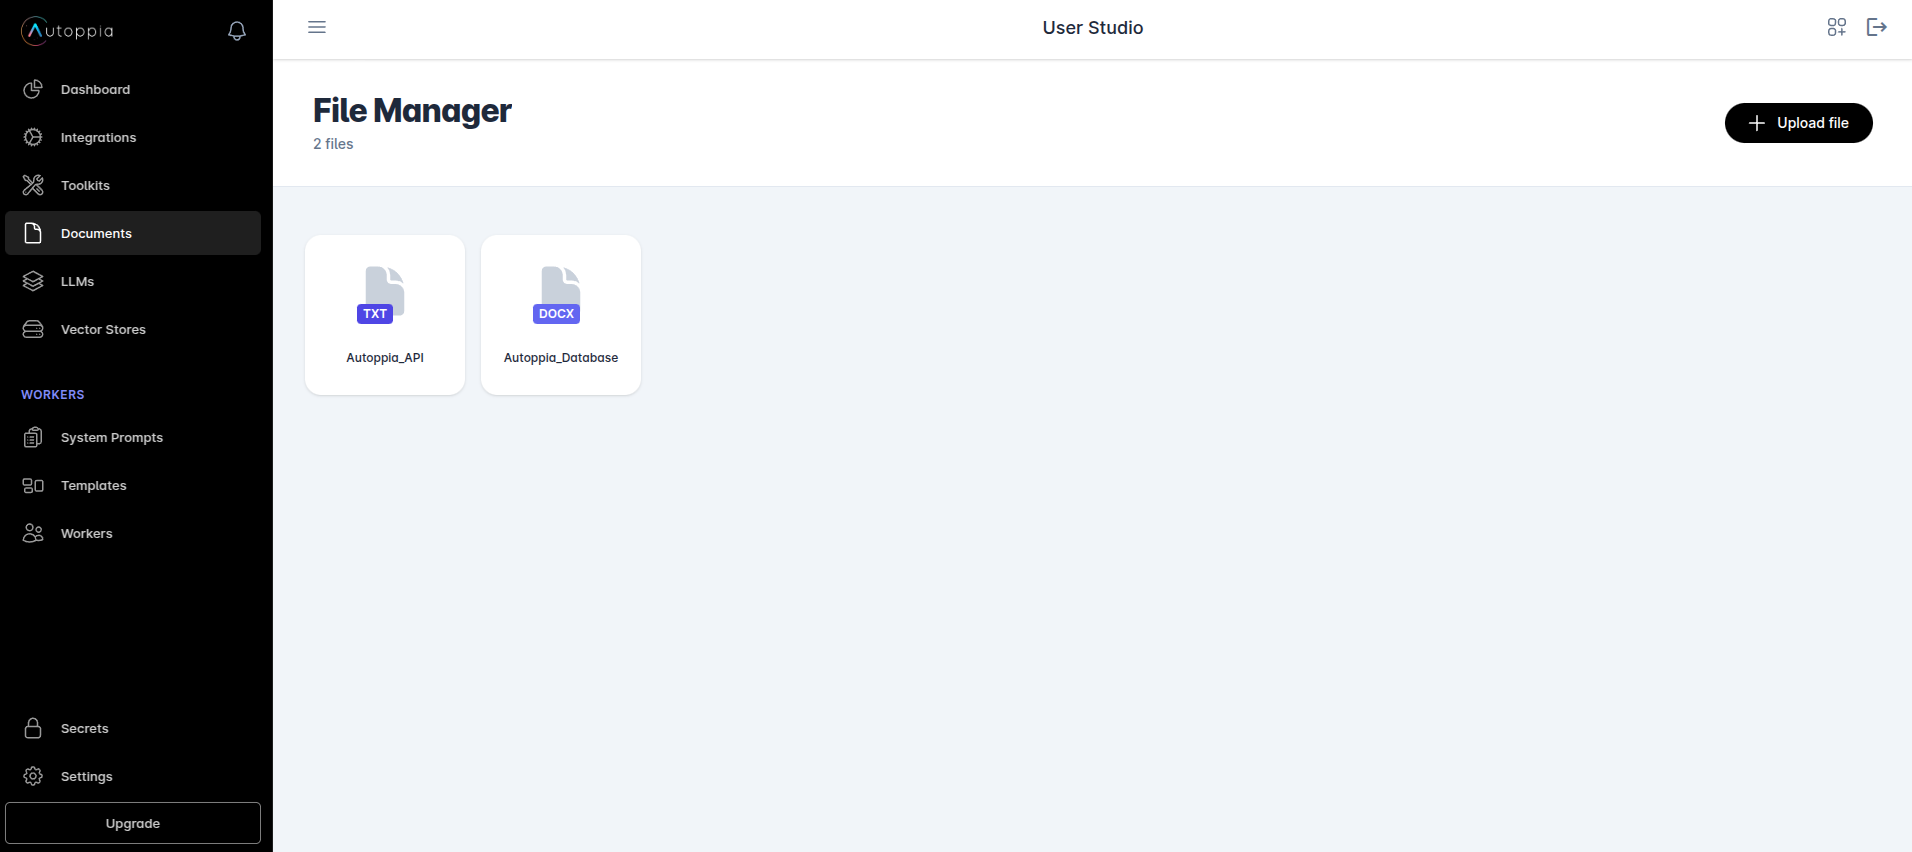Select Documents in the sidebar
The width and height of the screenshot is (1912, 852).
(x=96, y=233)
